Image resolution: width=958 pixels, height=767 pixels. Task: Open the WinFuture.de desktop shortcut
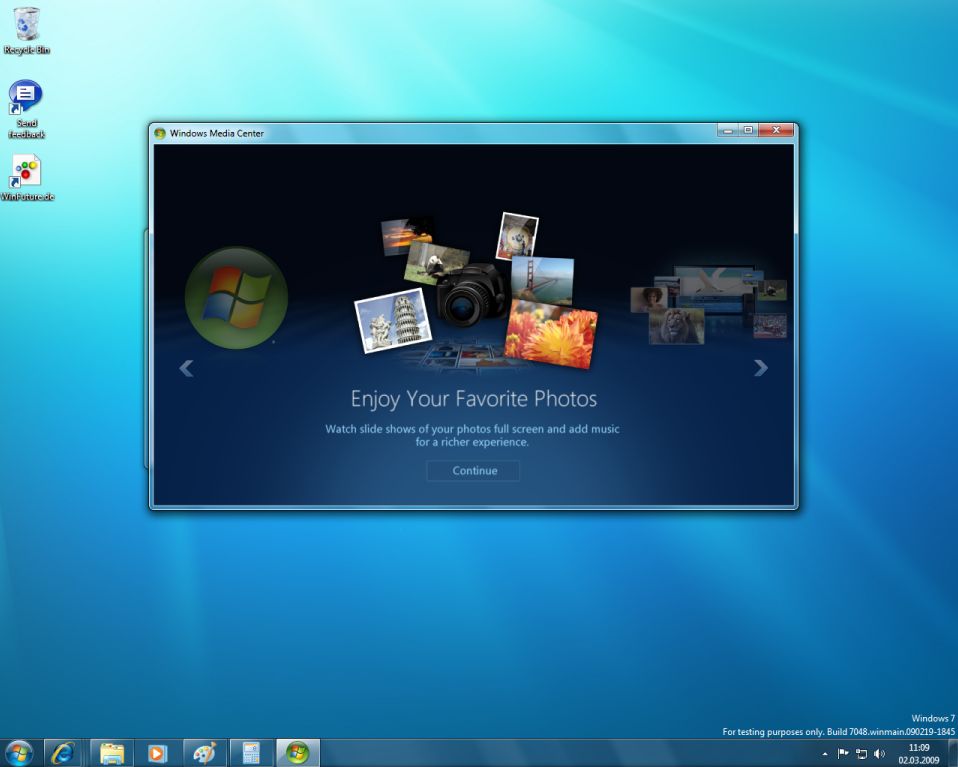coord(27,174)
